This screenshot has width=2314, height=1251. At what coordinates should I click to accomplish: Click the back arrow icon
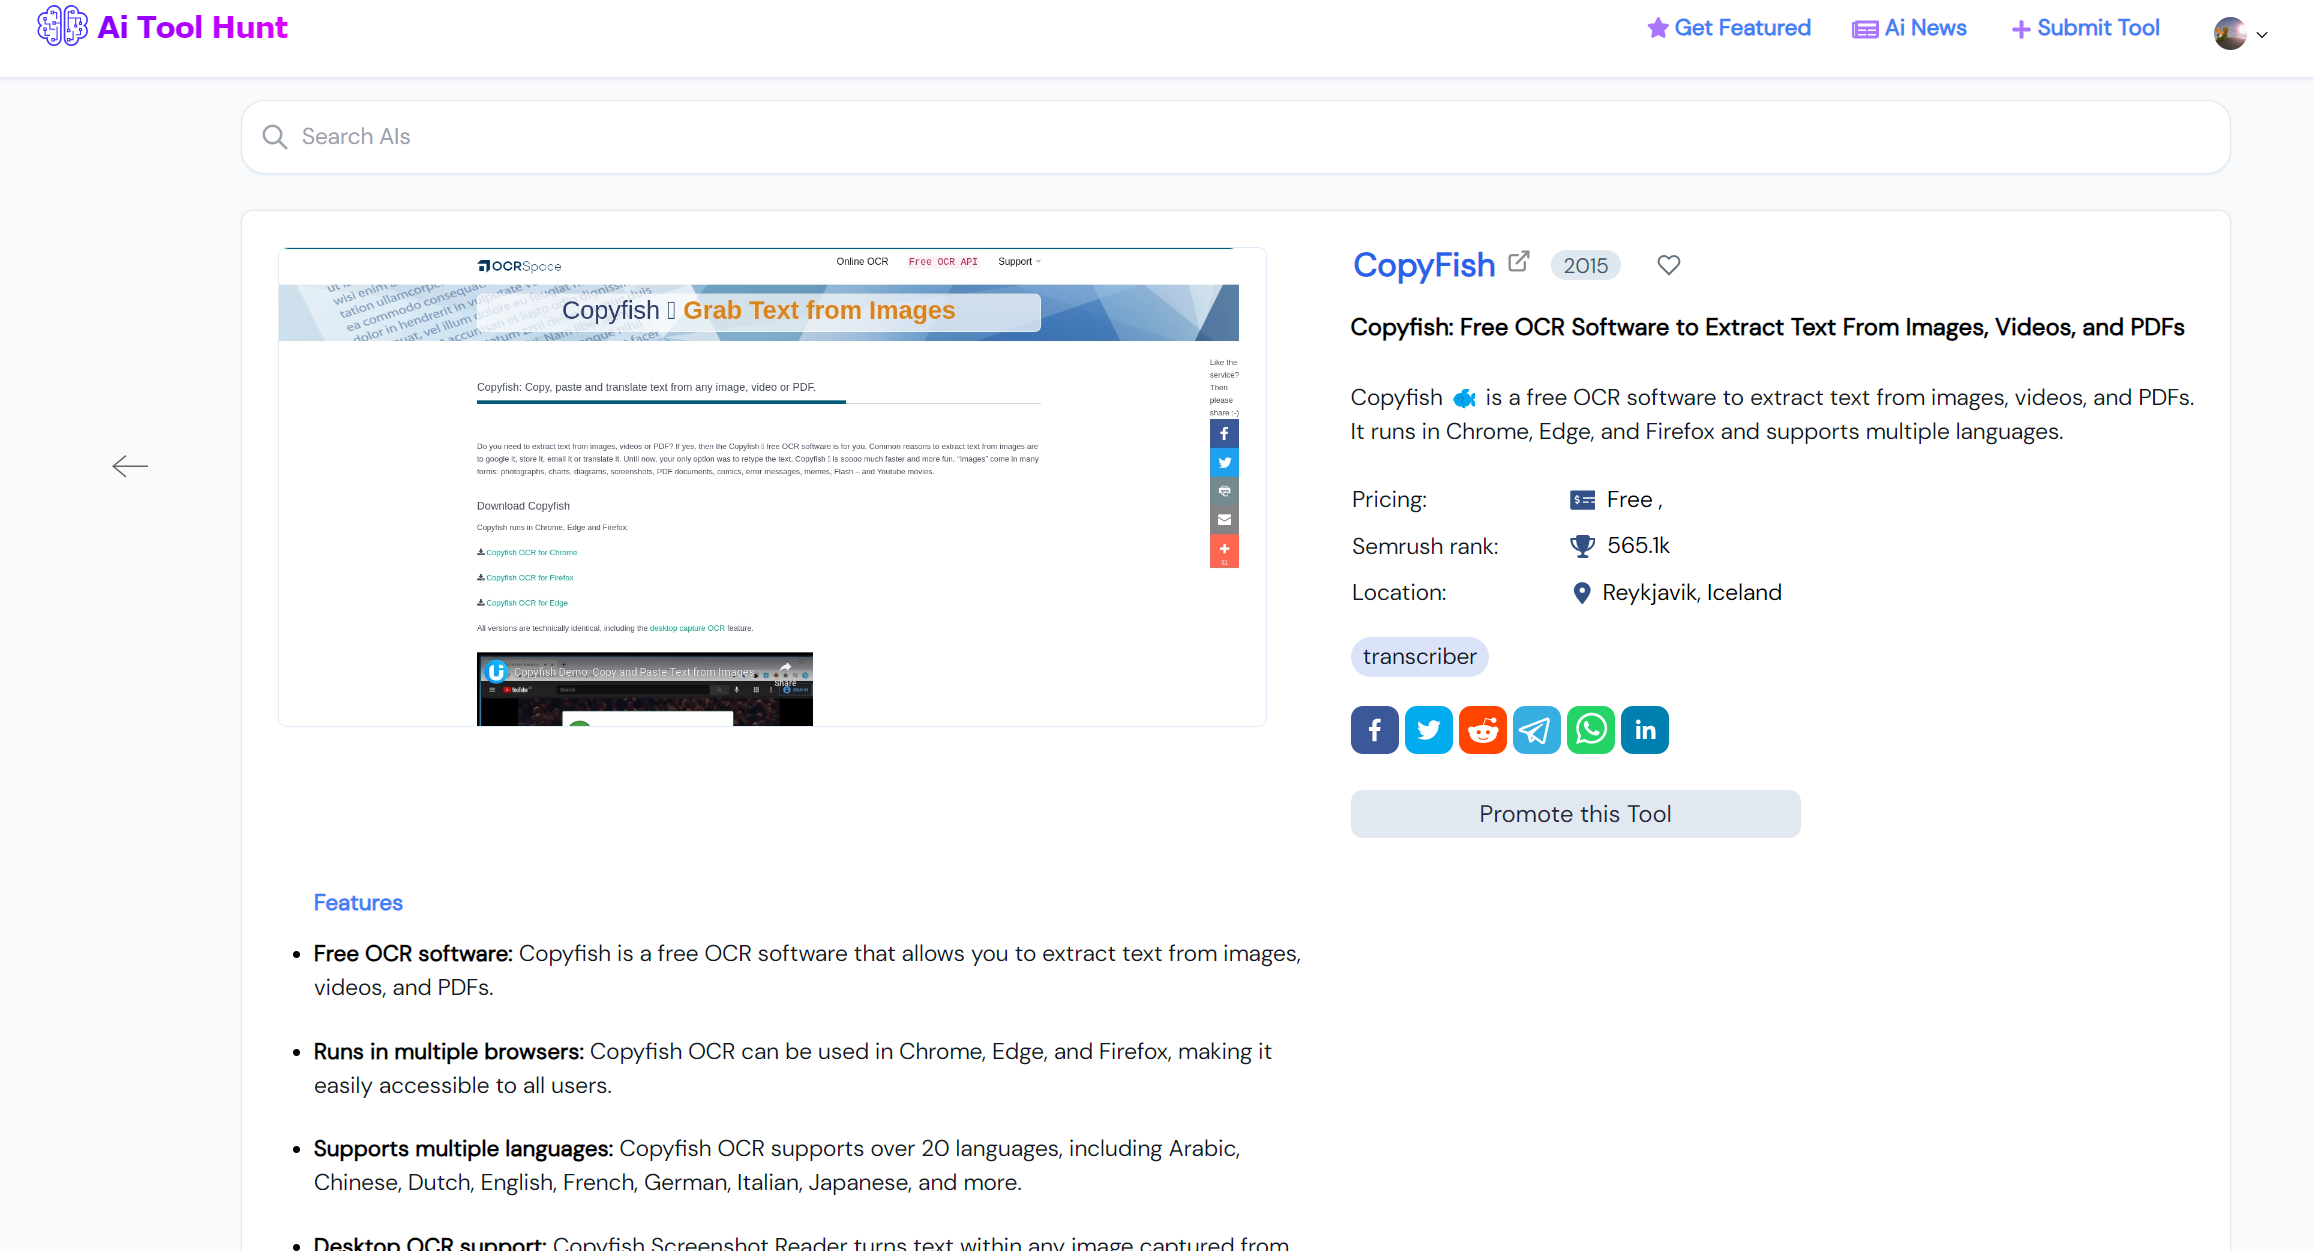pyautogui.click(x=130, y=466)
